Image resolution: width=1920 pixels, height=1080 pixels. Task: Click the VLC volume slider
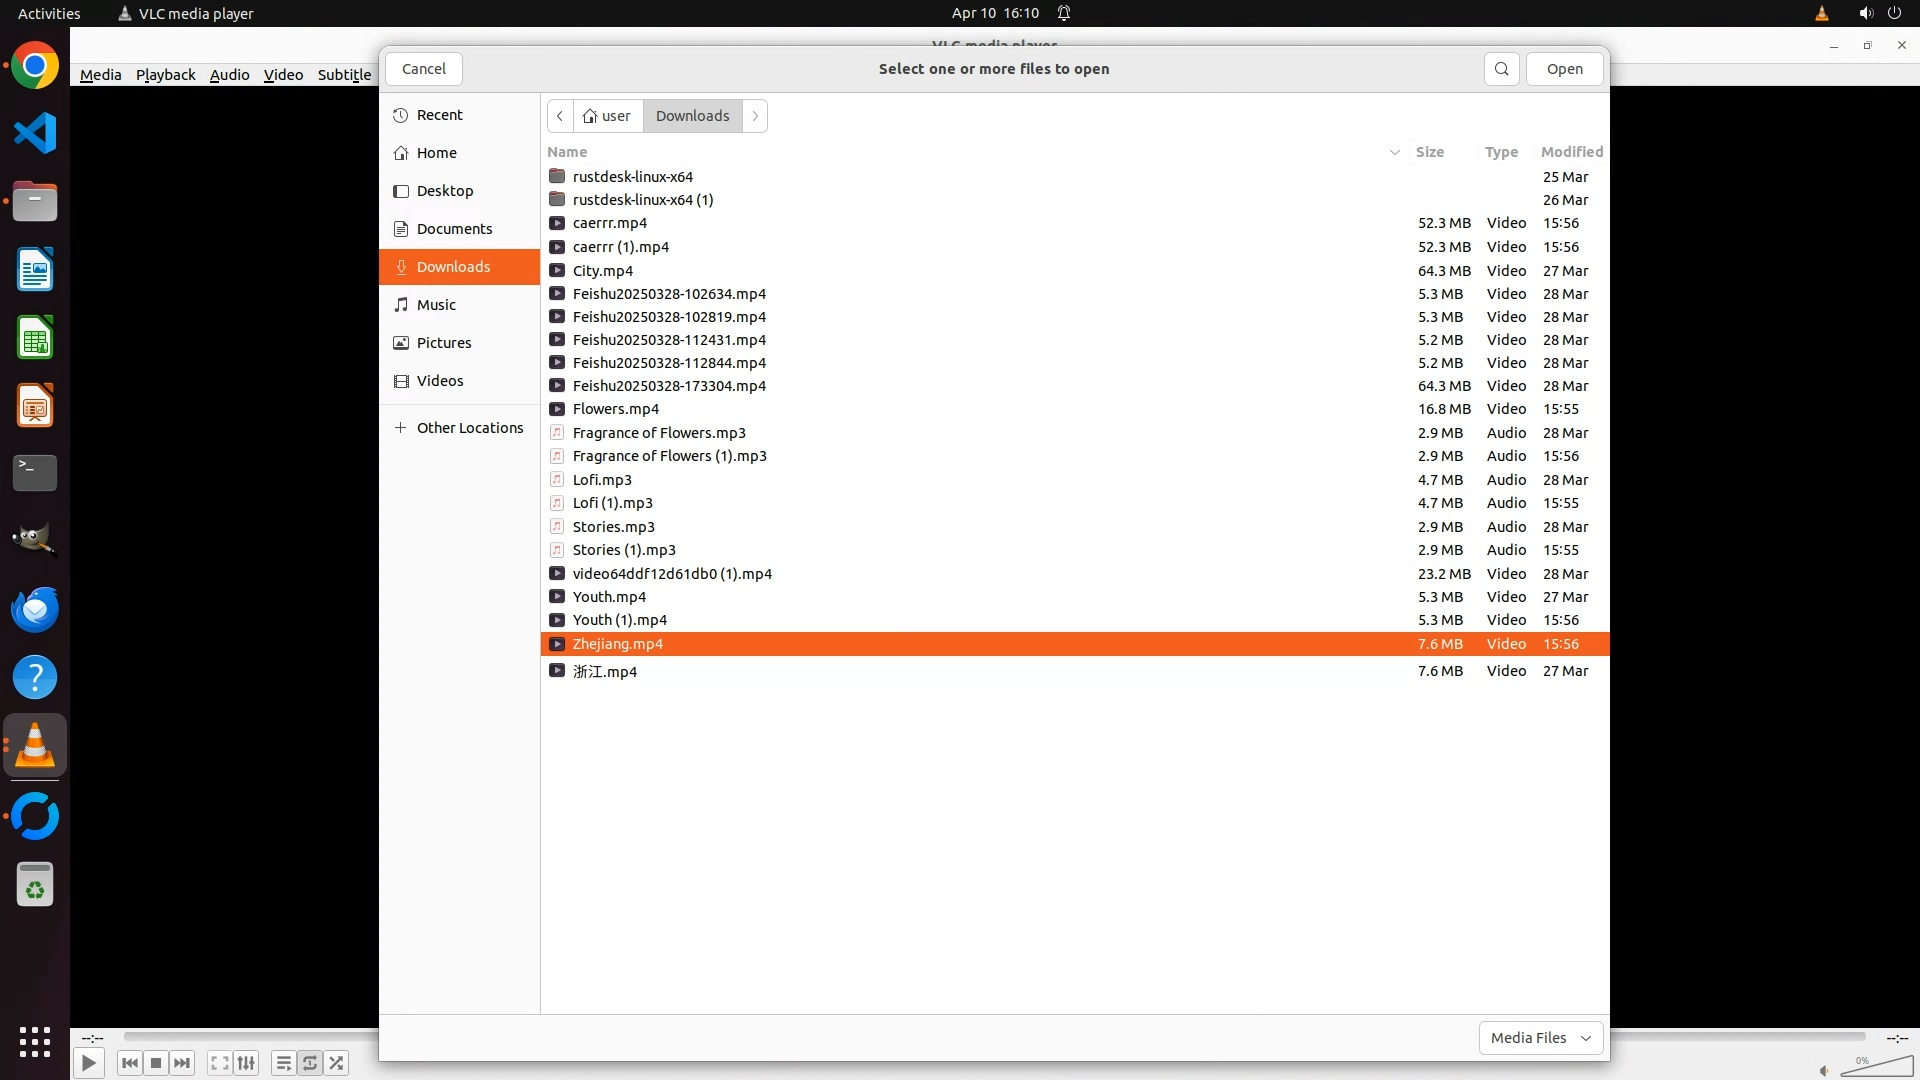1878,1068
